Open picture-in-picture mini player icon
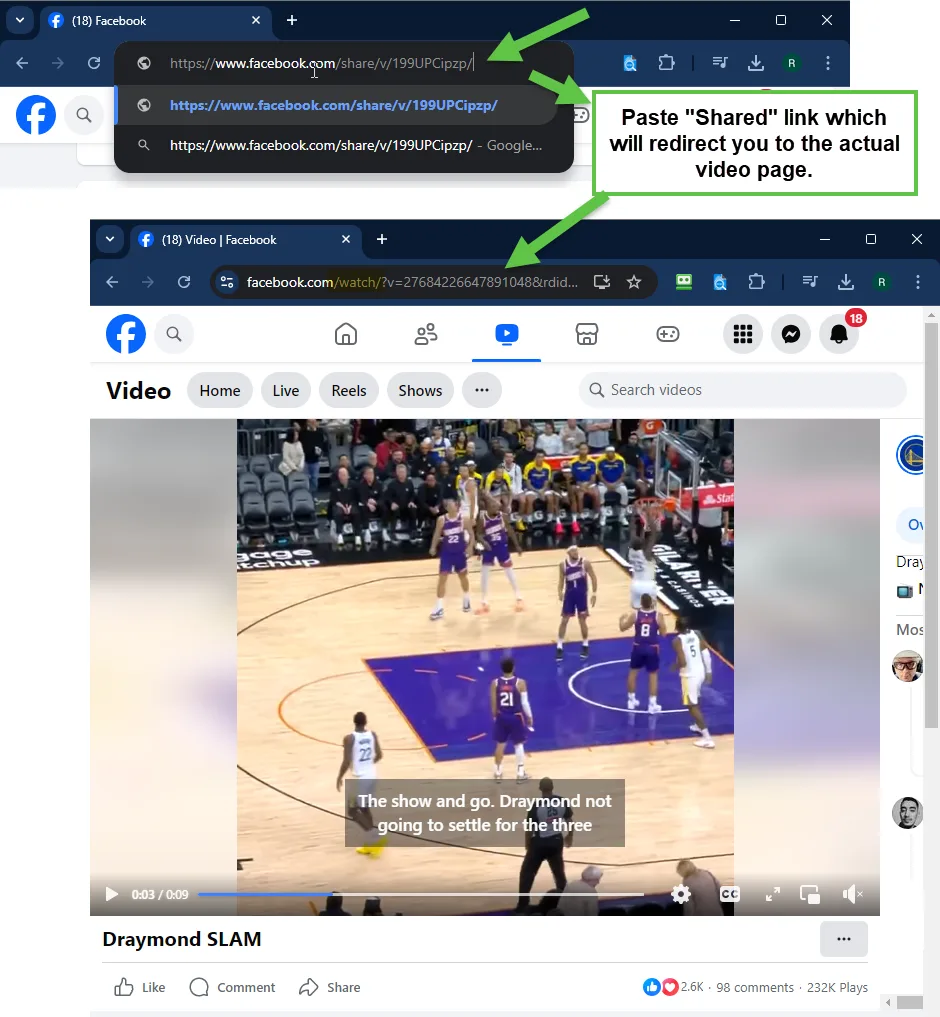 [810, 894]
